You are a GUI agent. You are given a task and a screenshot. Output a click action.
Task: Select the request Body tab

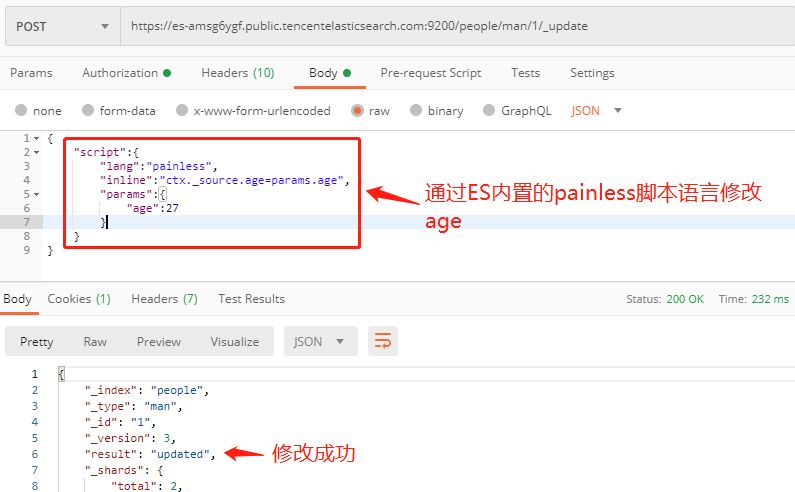(x=330, y=73)
